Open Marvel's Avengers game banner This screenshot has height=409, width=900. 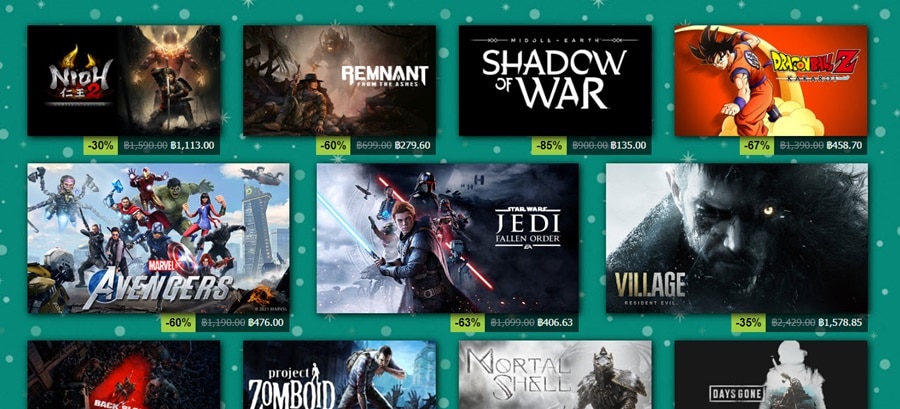158,238
